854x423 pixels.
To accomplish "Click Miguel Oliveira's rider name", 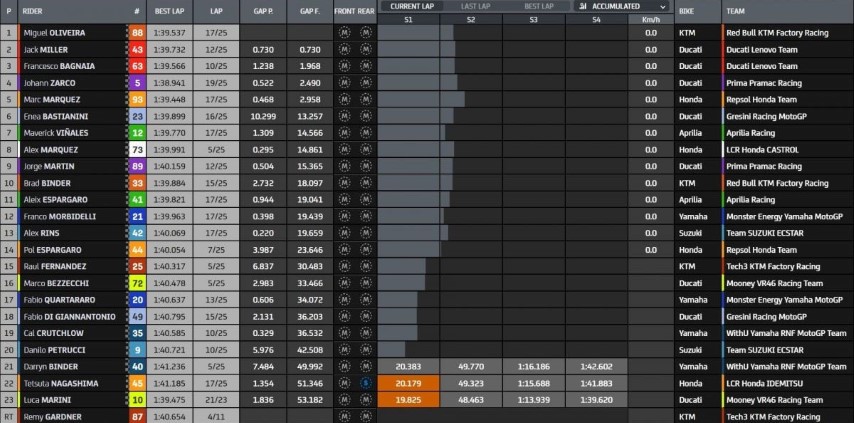I will (x=54, y=33).
